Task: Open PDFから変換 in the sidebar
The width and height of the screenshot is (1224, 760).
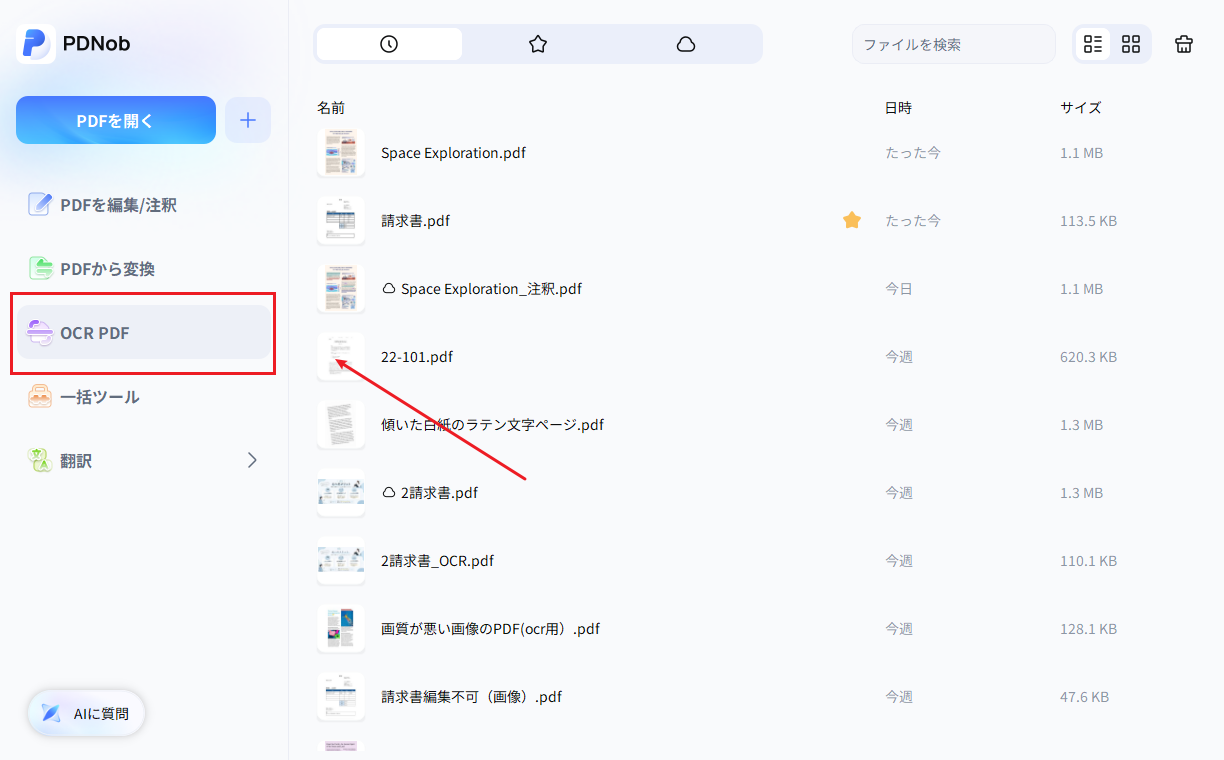Action: pos(142,269)
